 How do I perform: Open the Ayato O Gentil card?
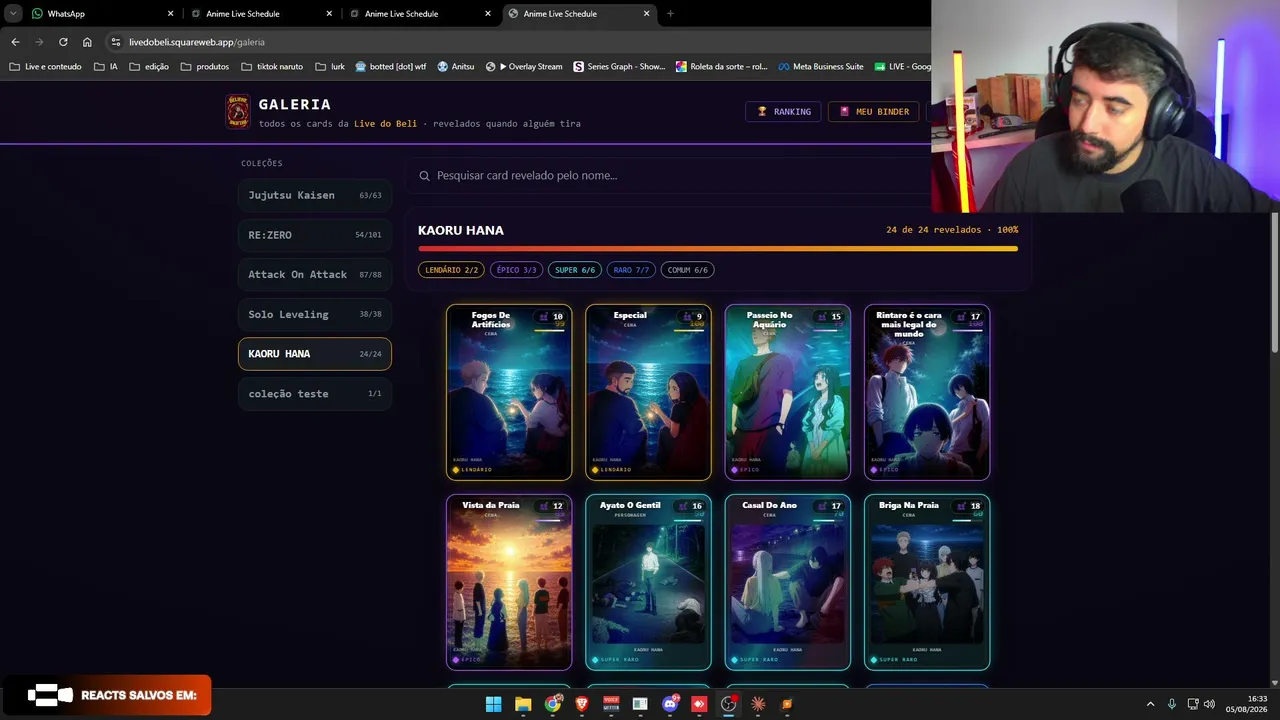(648, 582)
